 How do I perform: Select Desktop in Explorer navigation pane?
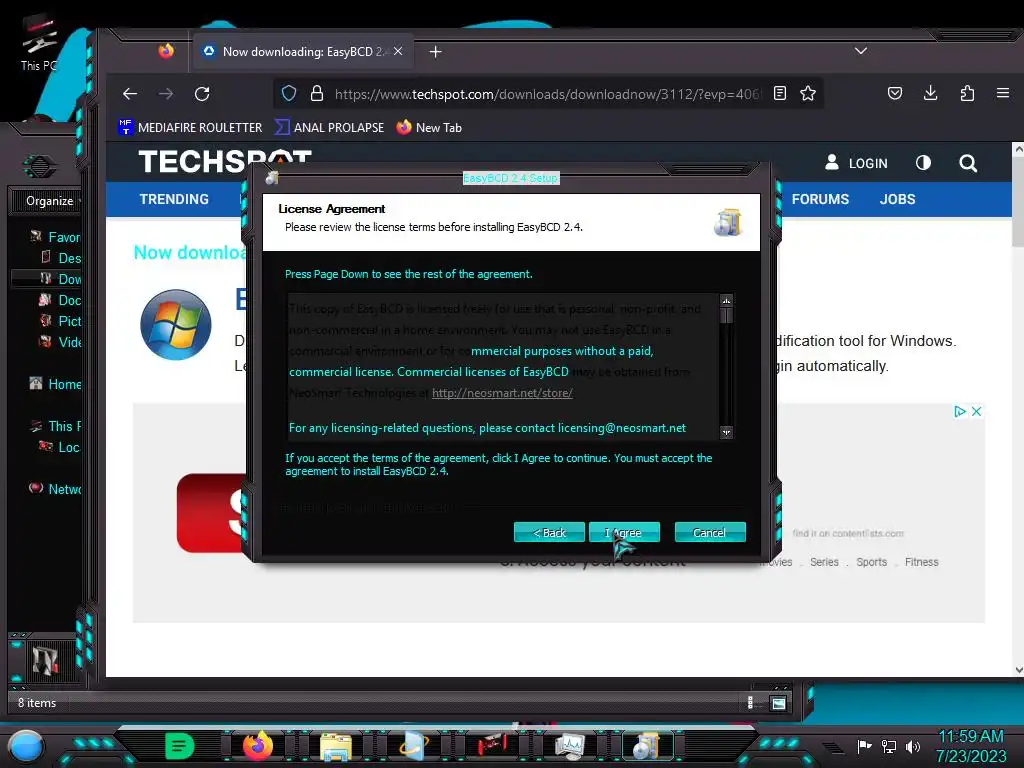coord(61,258)
